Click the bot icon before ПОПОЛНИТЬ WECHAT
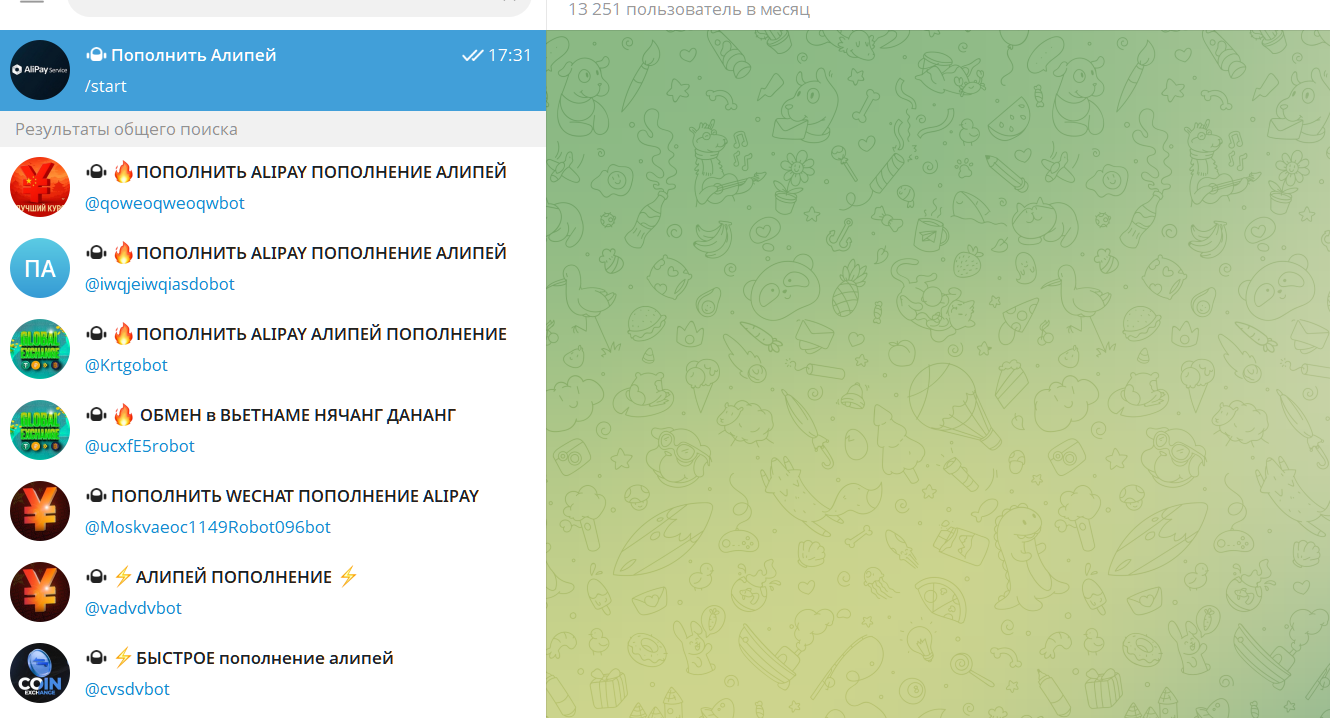The width and height of the screenshot is (1330, 718). click(96, 496)
